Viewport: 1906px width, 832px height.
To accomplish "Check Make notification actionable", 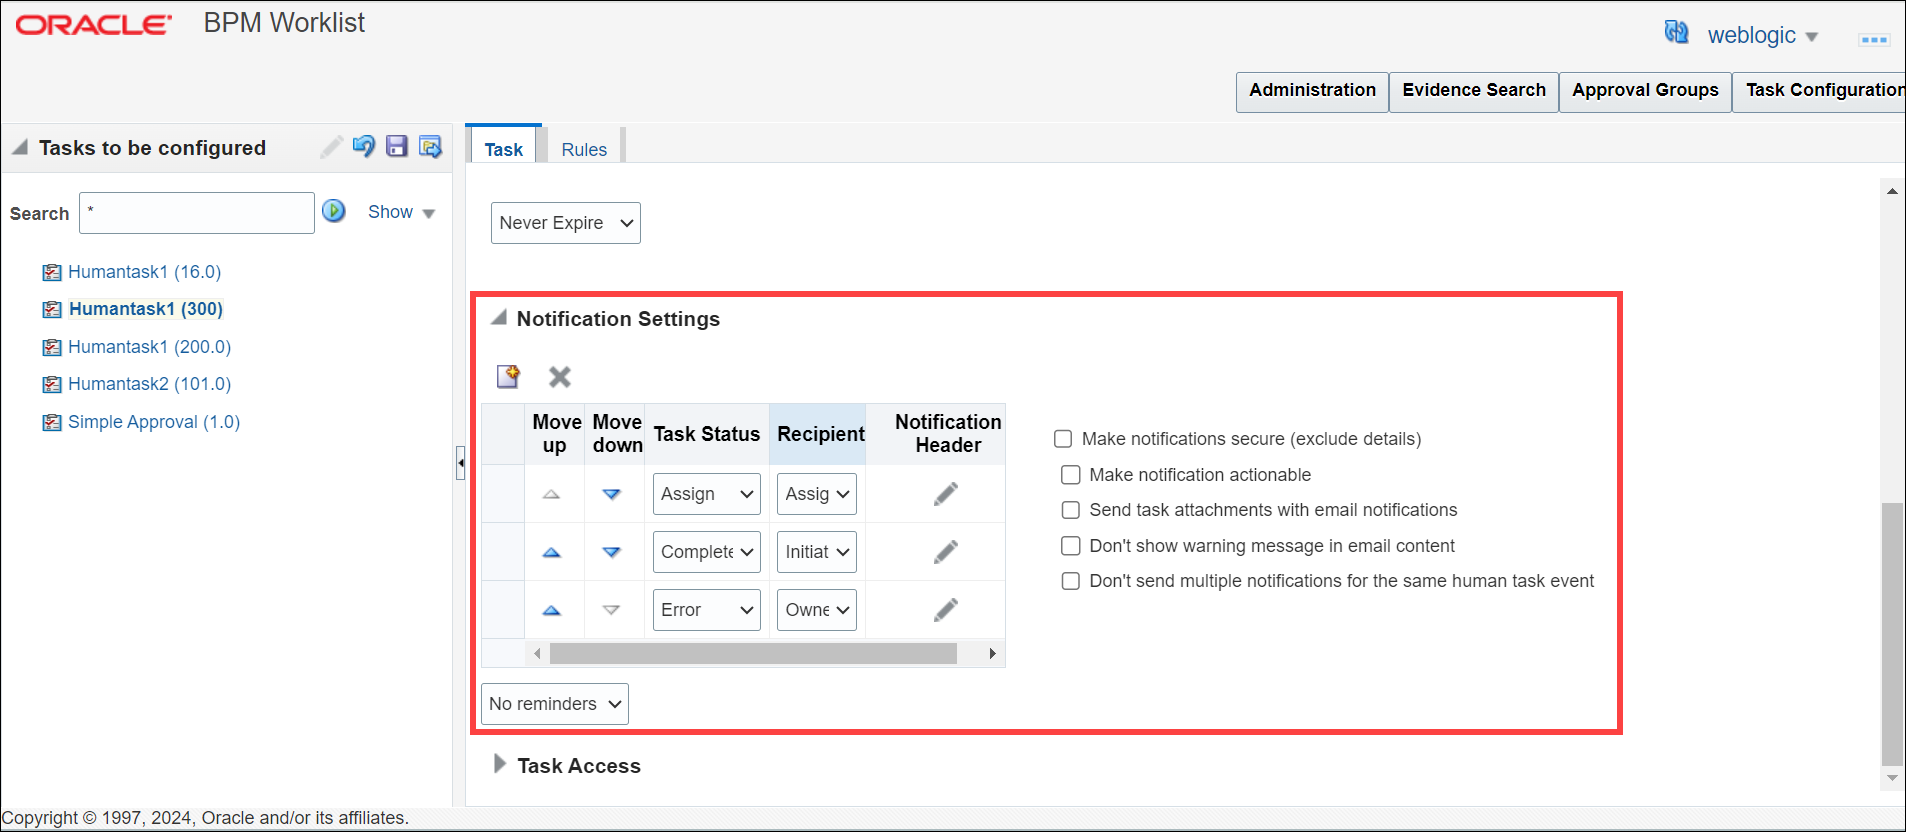I will click(x=1071, y=475).
